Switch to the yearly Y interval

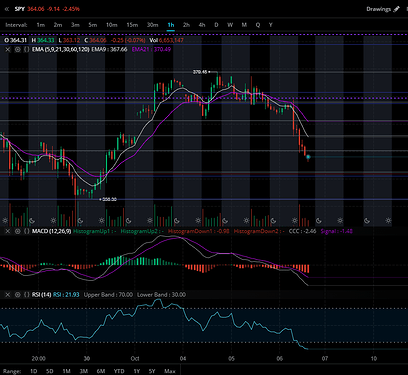click(x=271, y=25)
